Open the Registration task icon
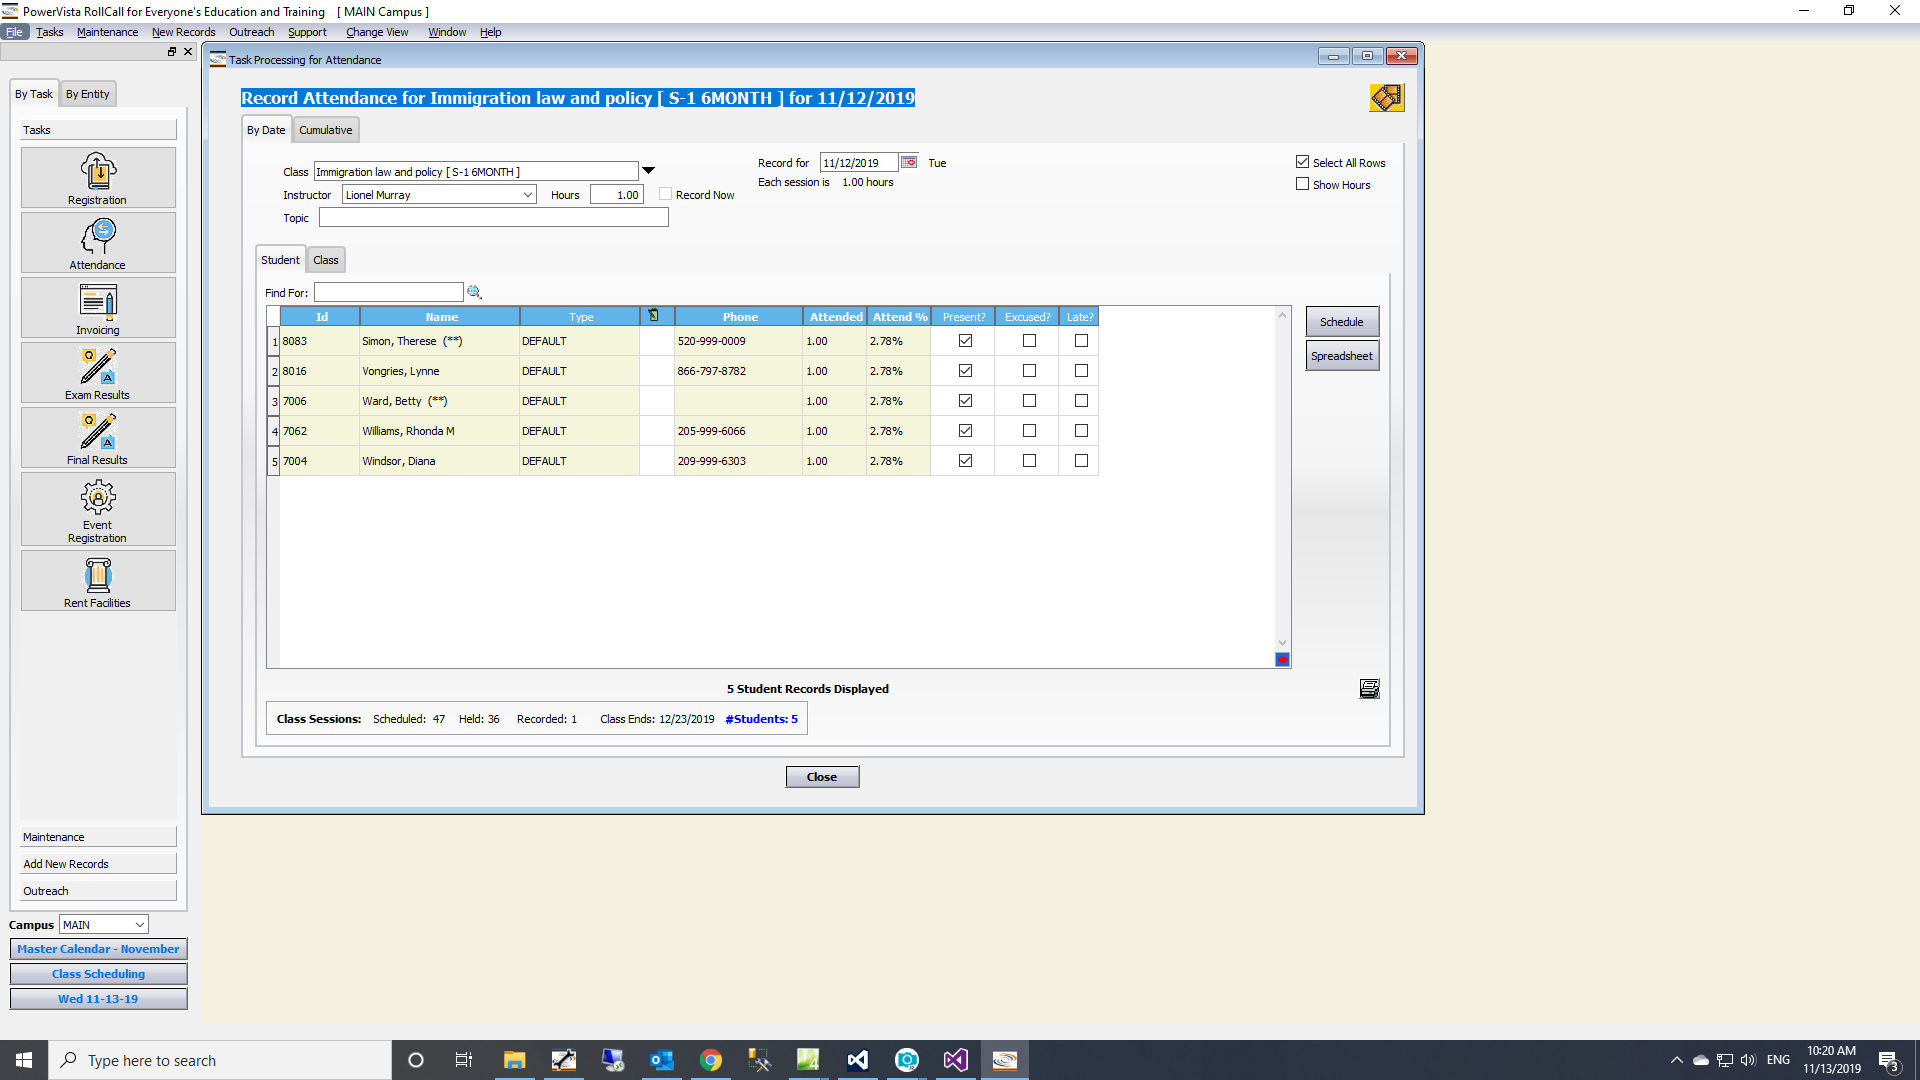1920x1080 pixels. pyautogui.click(x=98, y=178)
